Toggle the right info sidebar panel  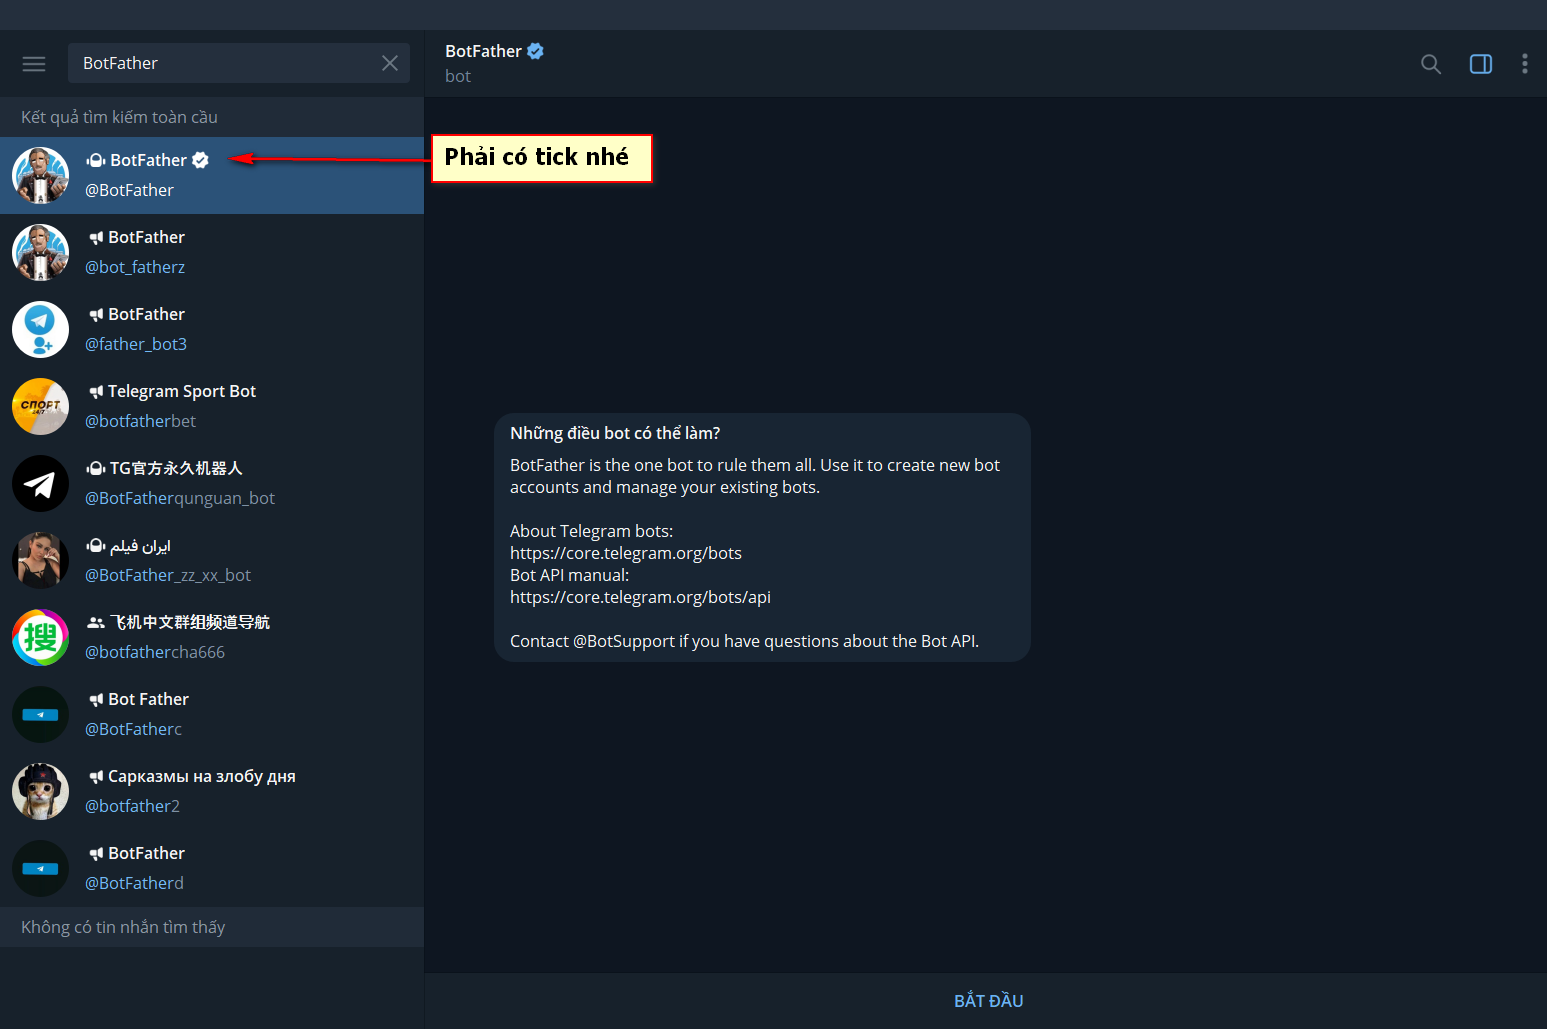[x=1480, y=64]
